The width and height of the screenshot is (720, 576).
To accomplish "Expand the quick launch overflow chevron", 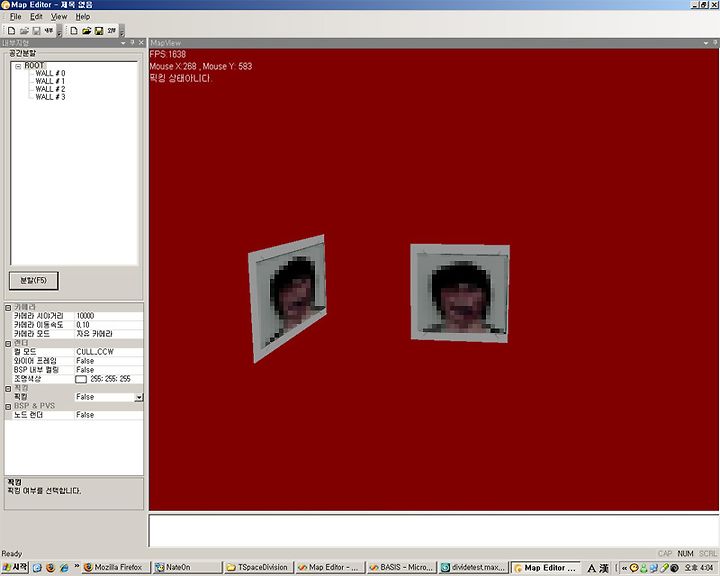I will pyautogui.click(x=77, y=566).
